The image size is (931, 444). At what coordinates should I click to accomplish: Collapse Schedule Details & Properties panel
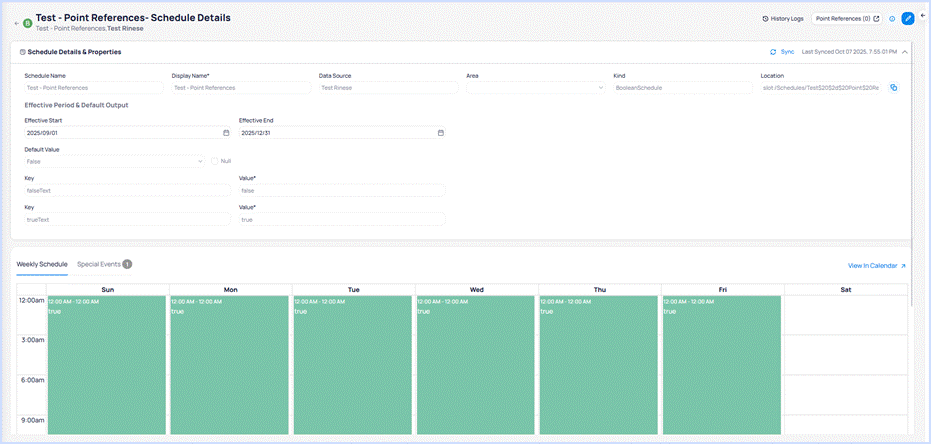click(904, 51)
